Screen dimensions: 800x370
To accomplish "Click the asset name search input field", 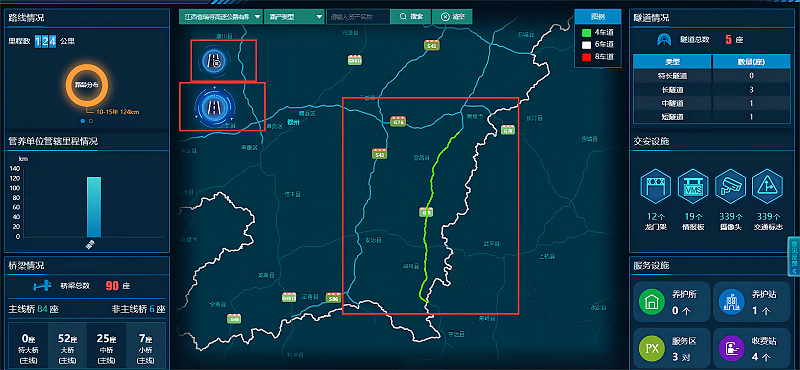I will [x=358, y=16].
